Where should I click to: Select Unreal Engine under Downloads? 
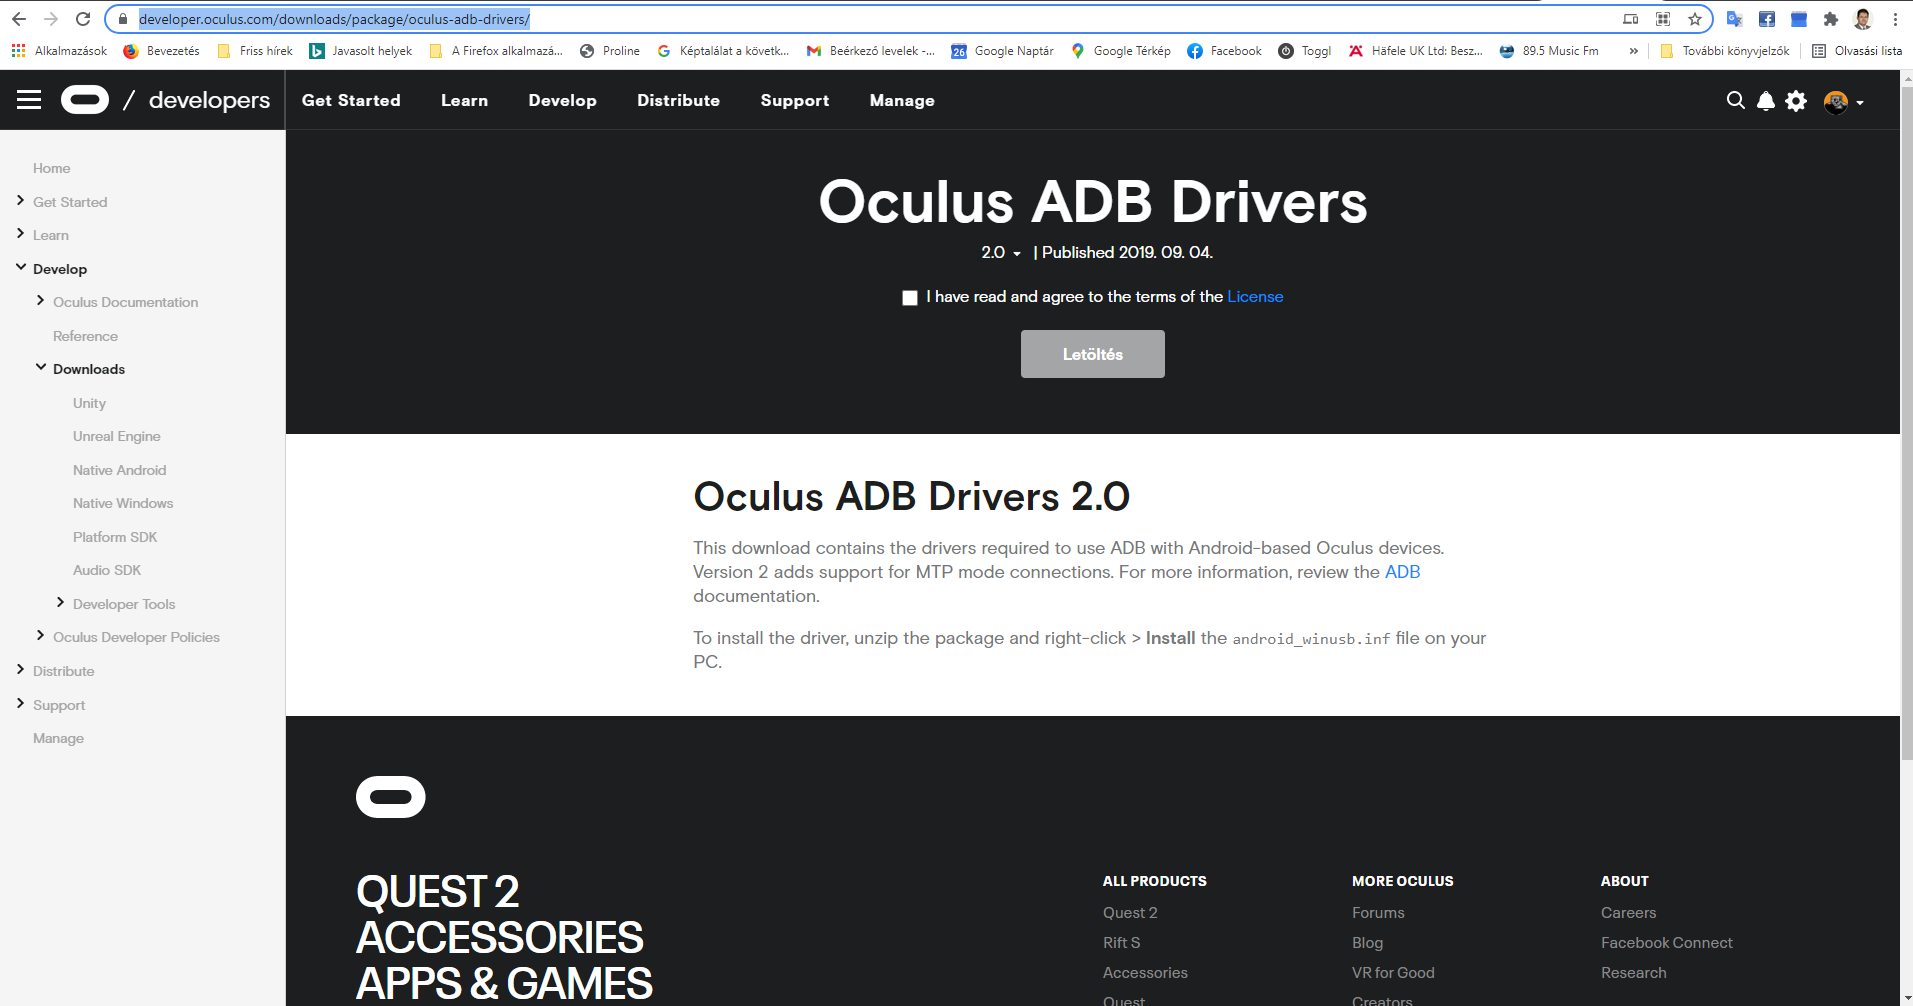click(116, 436)
